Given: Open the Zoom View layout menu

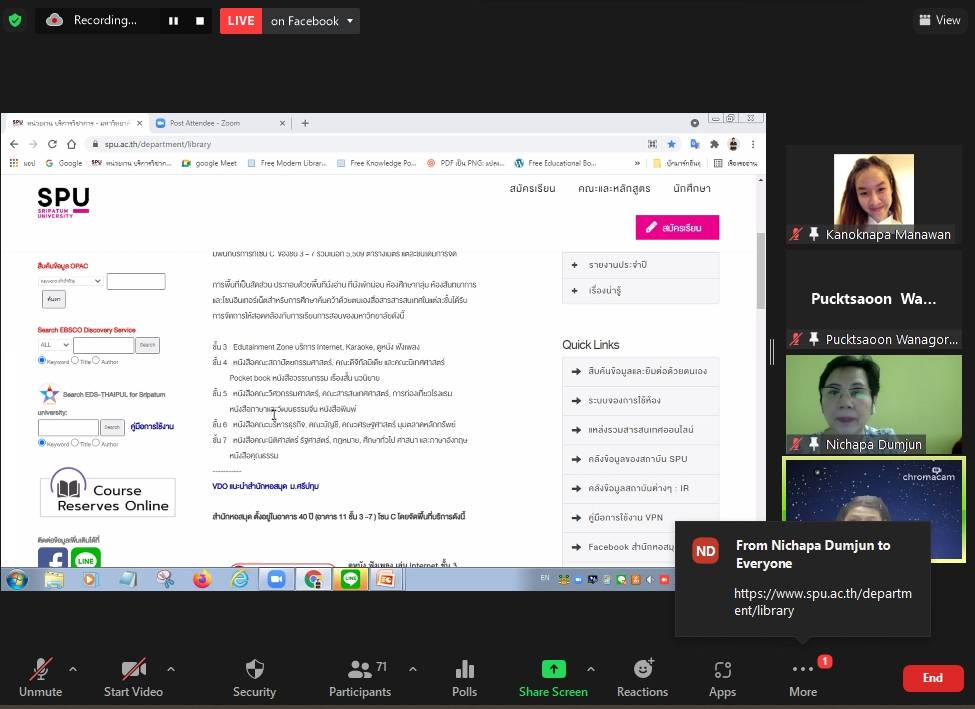Looking at the screenshot, I should 940,20.
